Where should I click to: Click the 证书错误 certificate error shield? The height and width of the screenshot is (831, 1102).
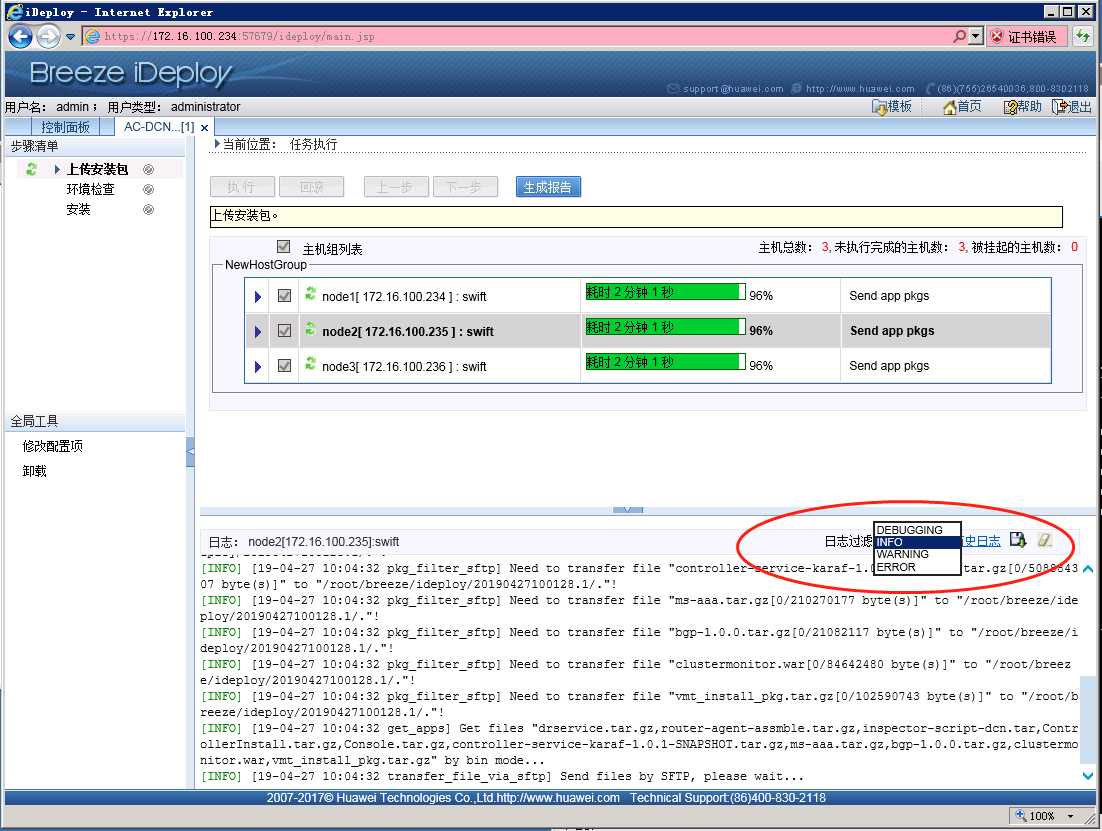(x=1027, y=37)
